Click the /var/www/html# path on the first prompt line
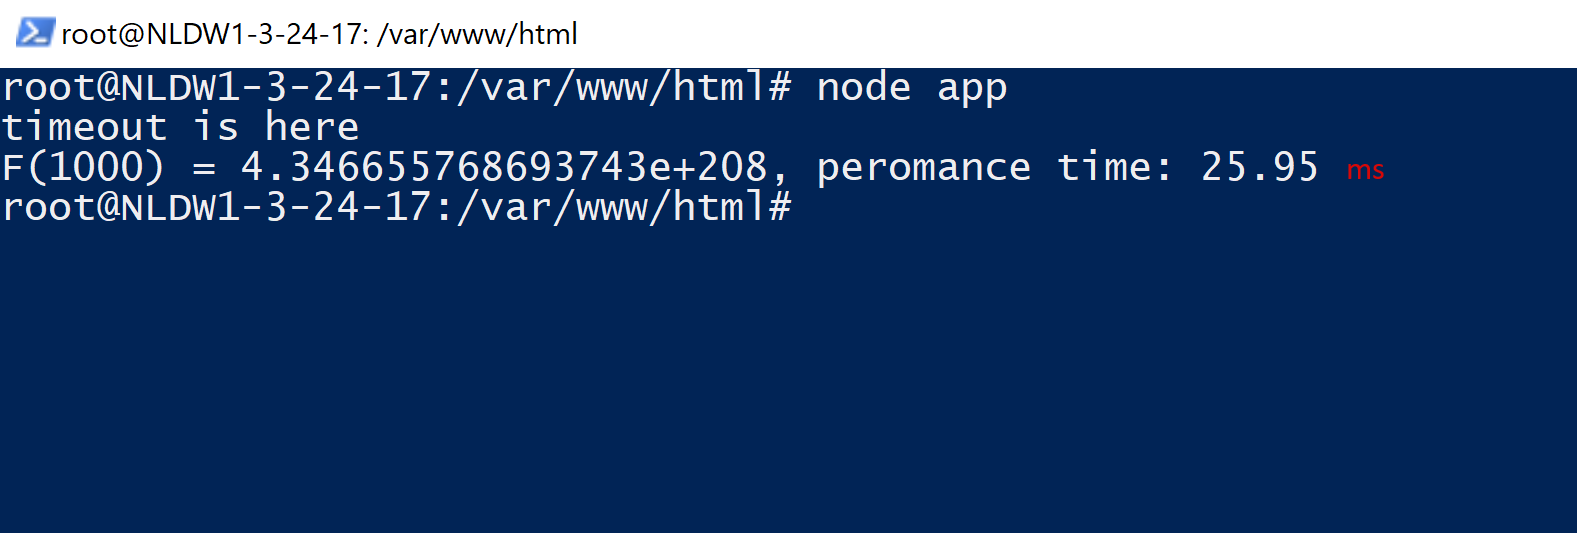Screen dimensions: 1577x533 (x=624, y=87)
